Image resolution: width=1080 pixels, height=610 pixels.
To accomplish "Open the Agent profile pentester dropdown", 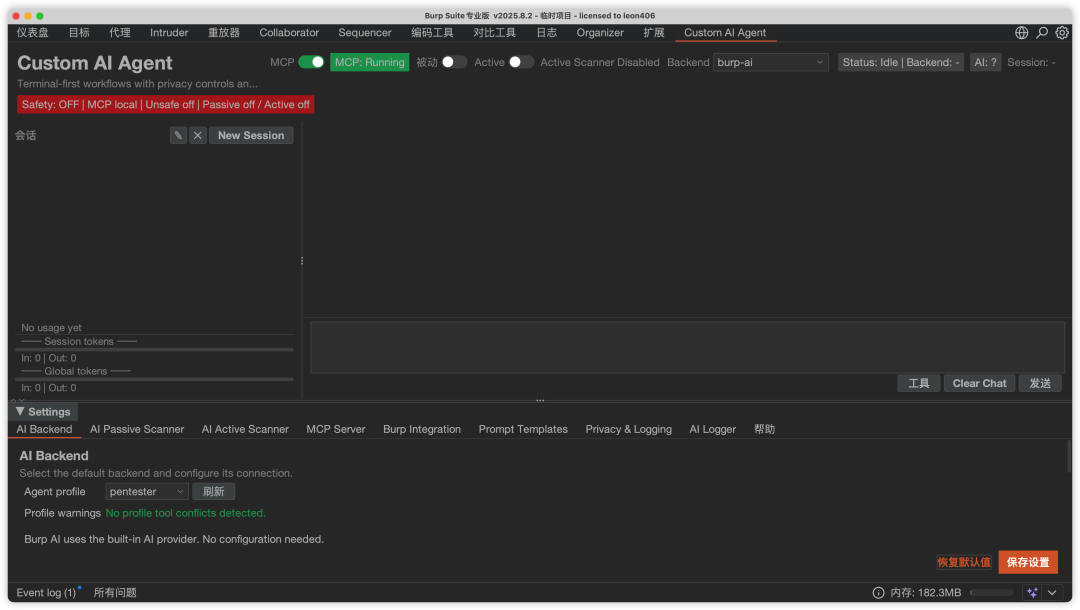I will pyautogui.click(x=147, y=492).
